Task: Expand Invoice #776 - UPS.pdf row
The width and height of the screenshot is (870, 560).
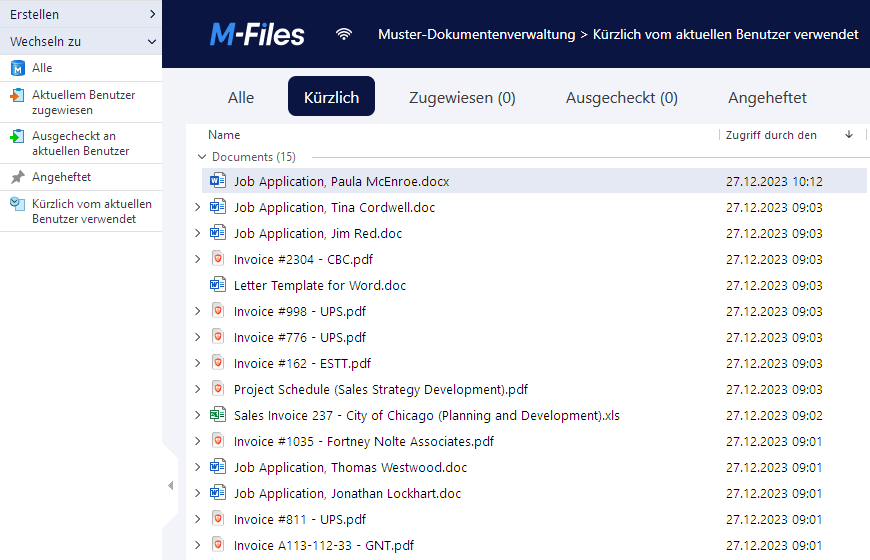Action: click(198, 337)
